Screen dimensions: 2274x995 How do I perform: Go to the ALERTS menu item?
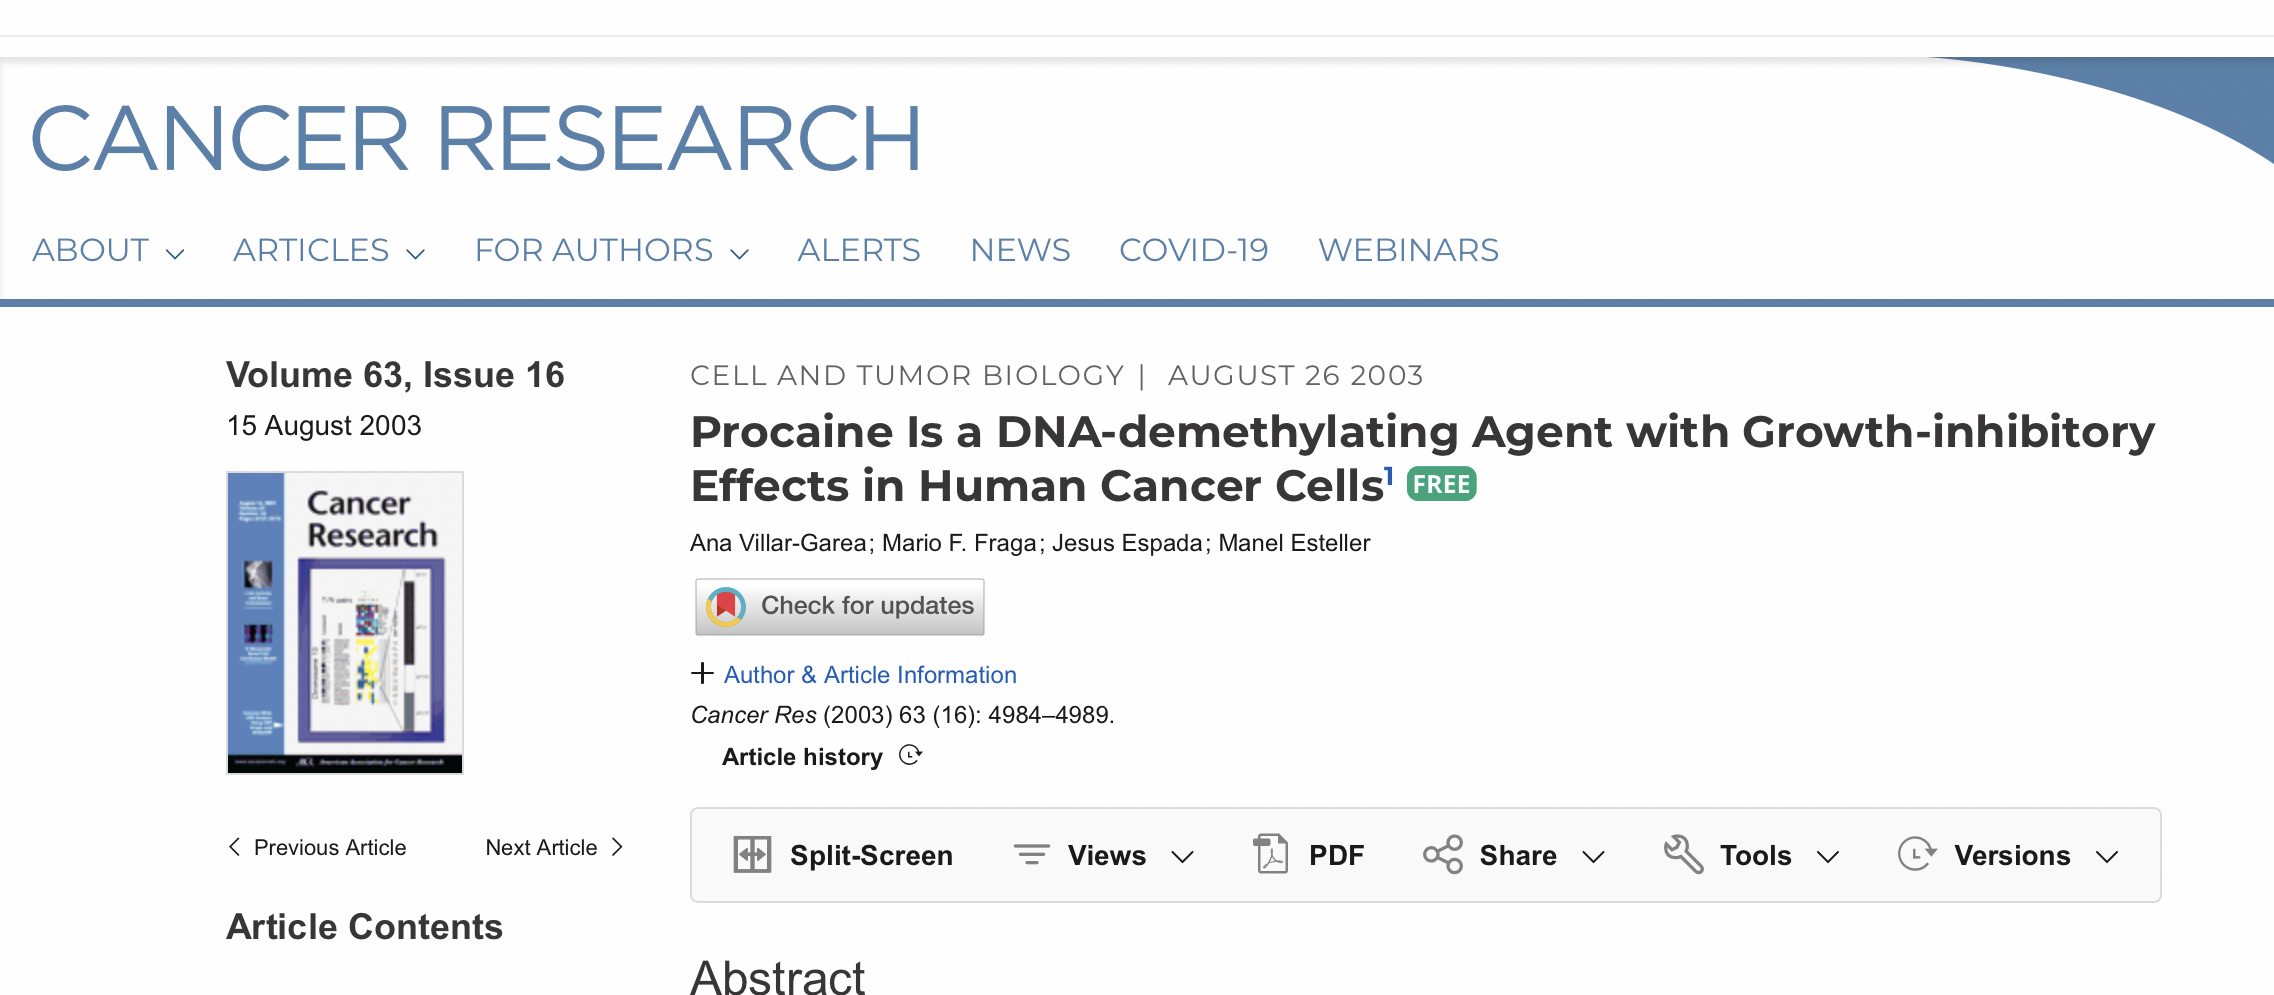[x=858, y=251]
